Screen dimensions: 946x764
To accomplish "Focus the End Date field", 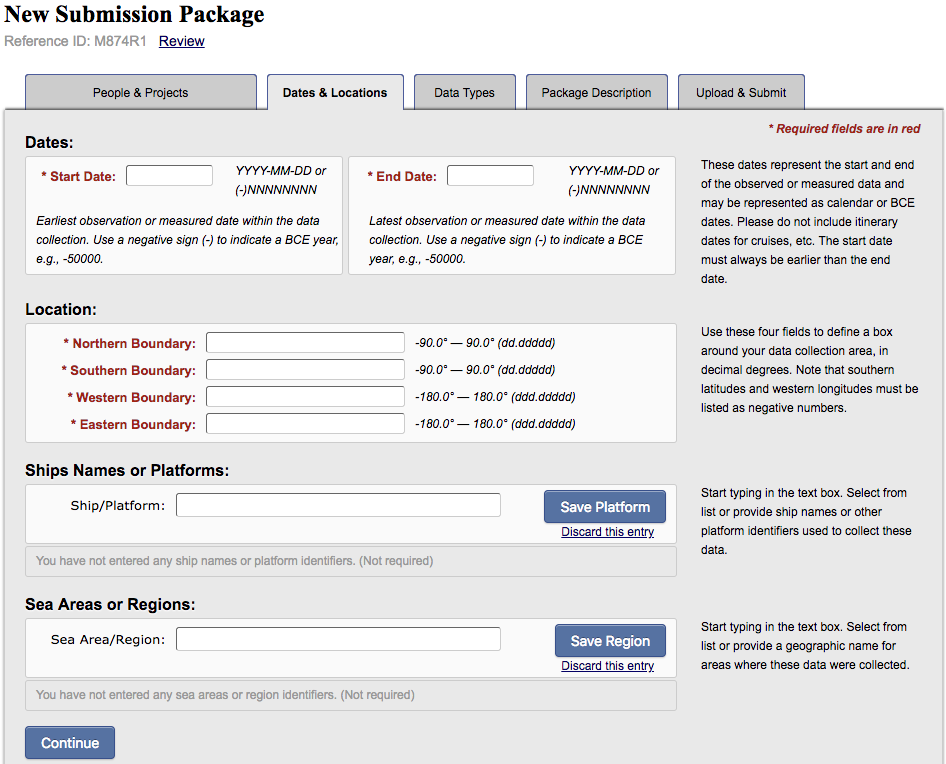I will 490,176.
